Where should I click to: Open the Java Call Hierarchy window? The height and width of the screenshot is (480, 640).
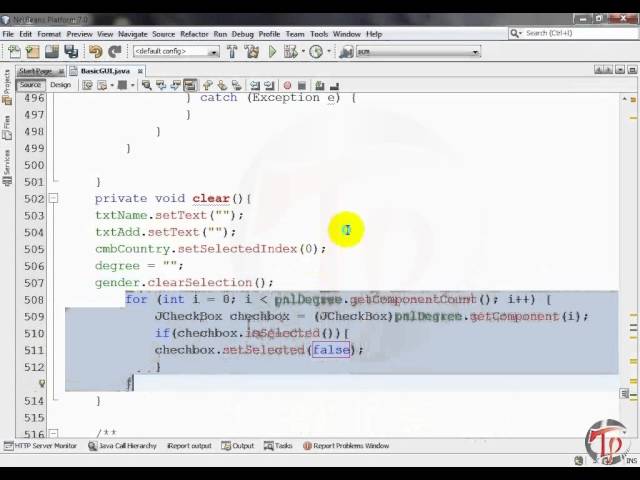[122, 446]
